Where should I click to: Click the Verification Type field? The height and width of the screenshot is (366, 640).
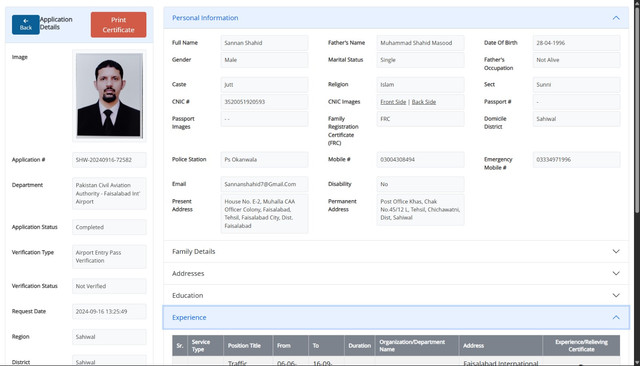109,257
